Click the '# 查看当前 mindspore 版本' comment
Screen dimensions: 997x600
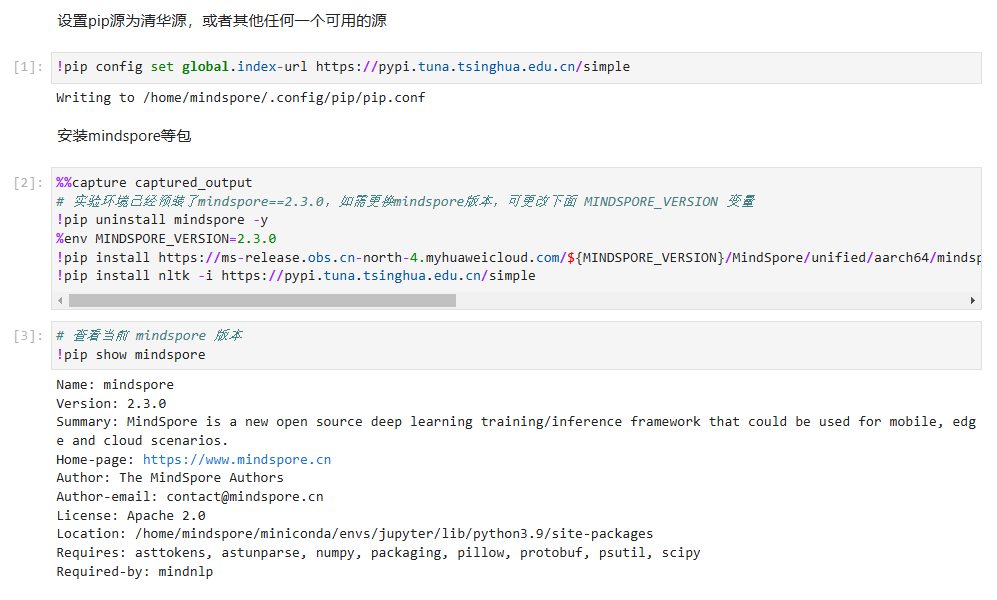149,336
